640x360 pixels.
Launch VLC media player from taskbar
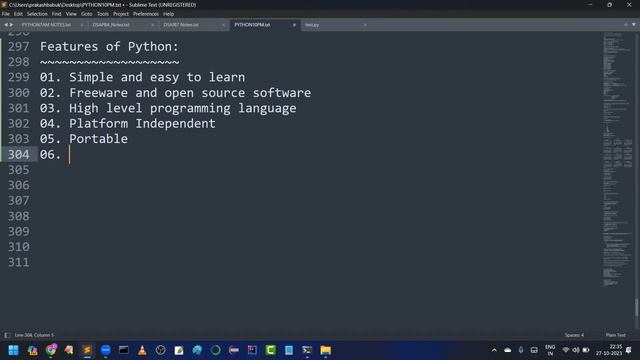click(x=142, y=350)
